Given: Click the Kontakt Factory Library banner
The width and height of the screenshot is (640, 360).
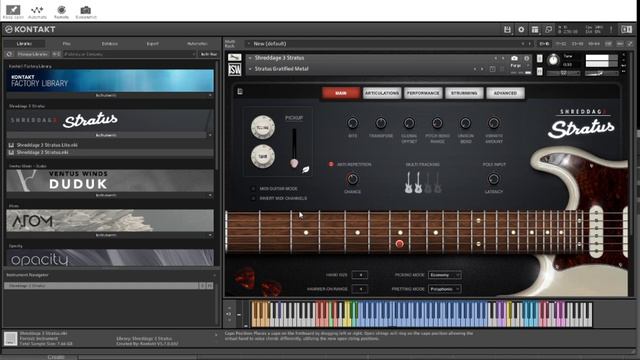Looking at the screenshot, I should pyautogui.click(x=110, y=80).
